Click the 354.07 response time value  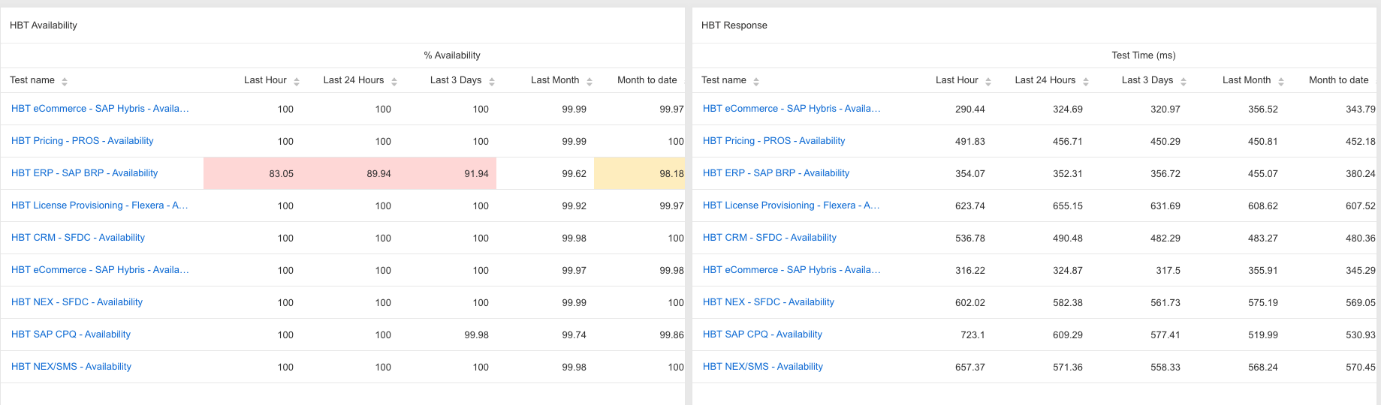click(x=970, y=174)
